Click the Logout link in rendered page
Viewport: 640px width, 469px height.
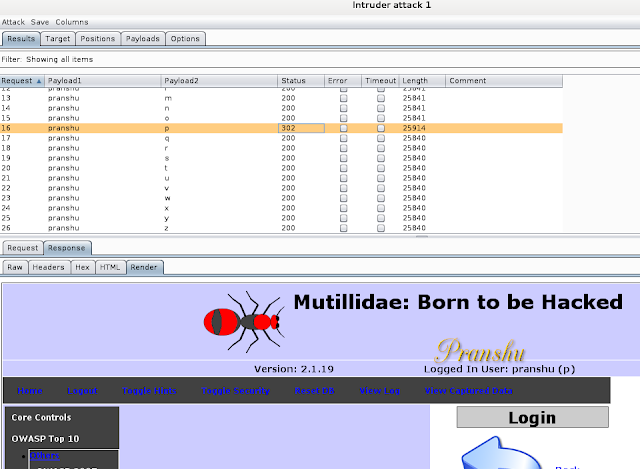pos(82,391)
